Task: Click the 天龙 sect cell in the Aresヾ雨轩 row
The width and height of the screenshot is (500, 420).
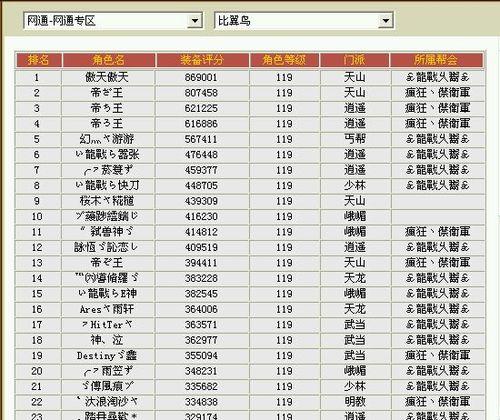Action: 355,309
